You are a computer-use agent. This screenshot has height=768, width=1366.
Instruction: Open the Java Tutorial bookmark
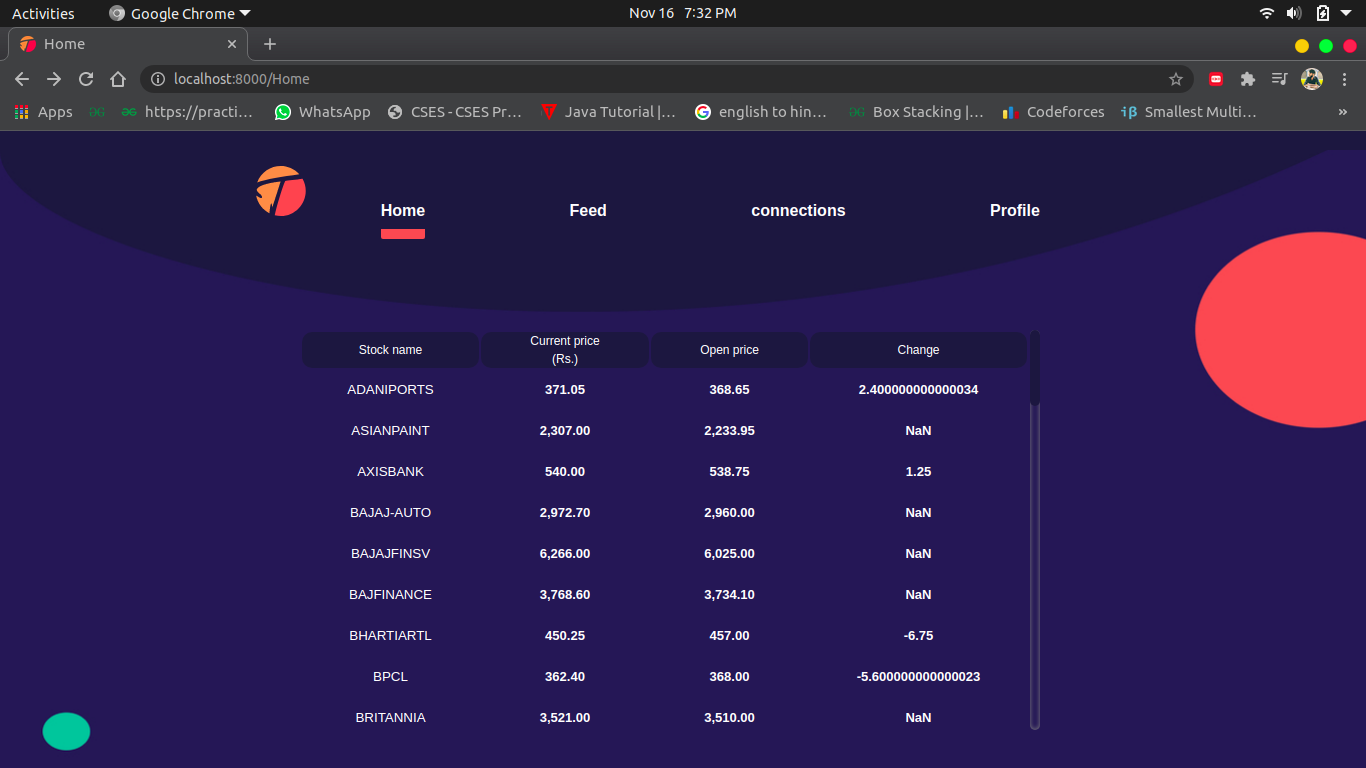coord(608,112)
